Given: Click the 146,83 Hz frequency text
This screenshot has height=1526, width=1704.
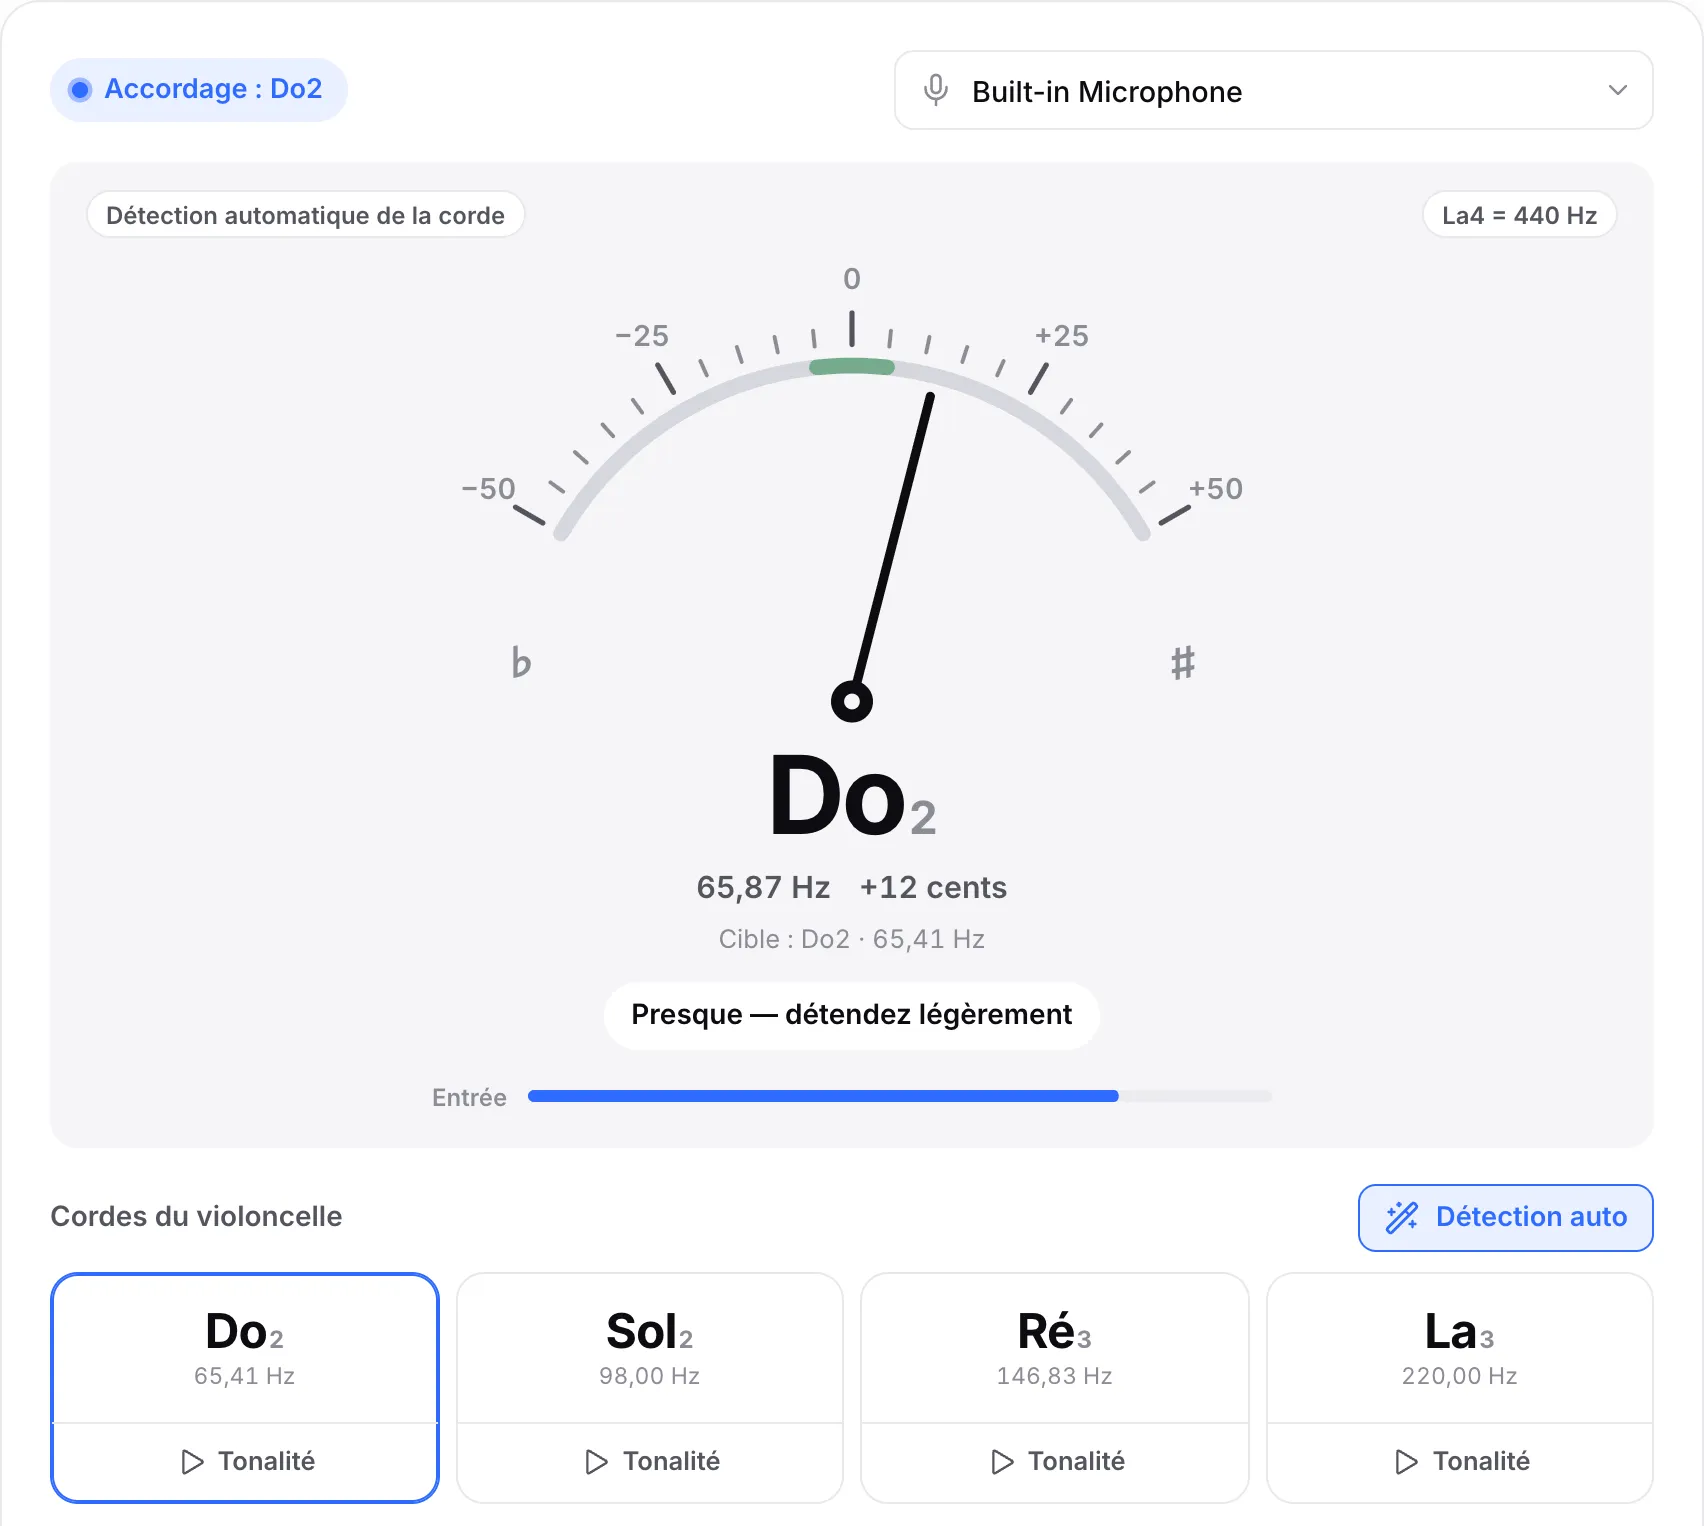Looking at the screenshot, I should [1055, 1376].
